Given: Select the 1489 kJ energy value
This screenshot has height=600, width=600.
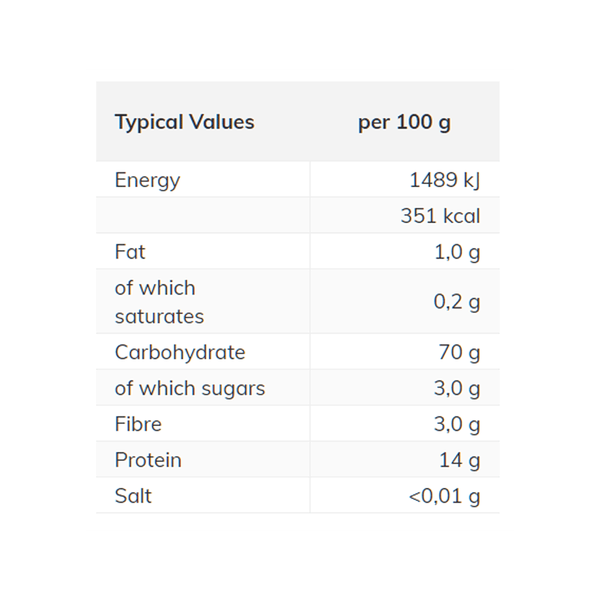Looking at the screenshot, I should [445, 181].
